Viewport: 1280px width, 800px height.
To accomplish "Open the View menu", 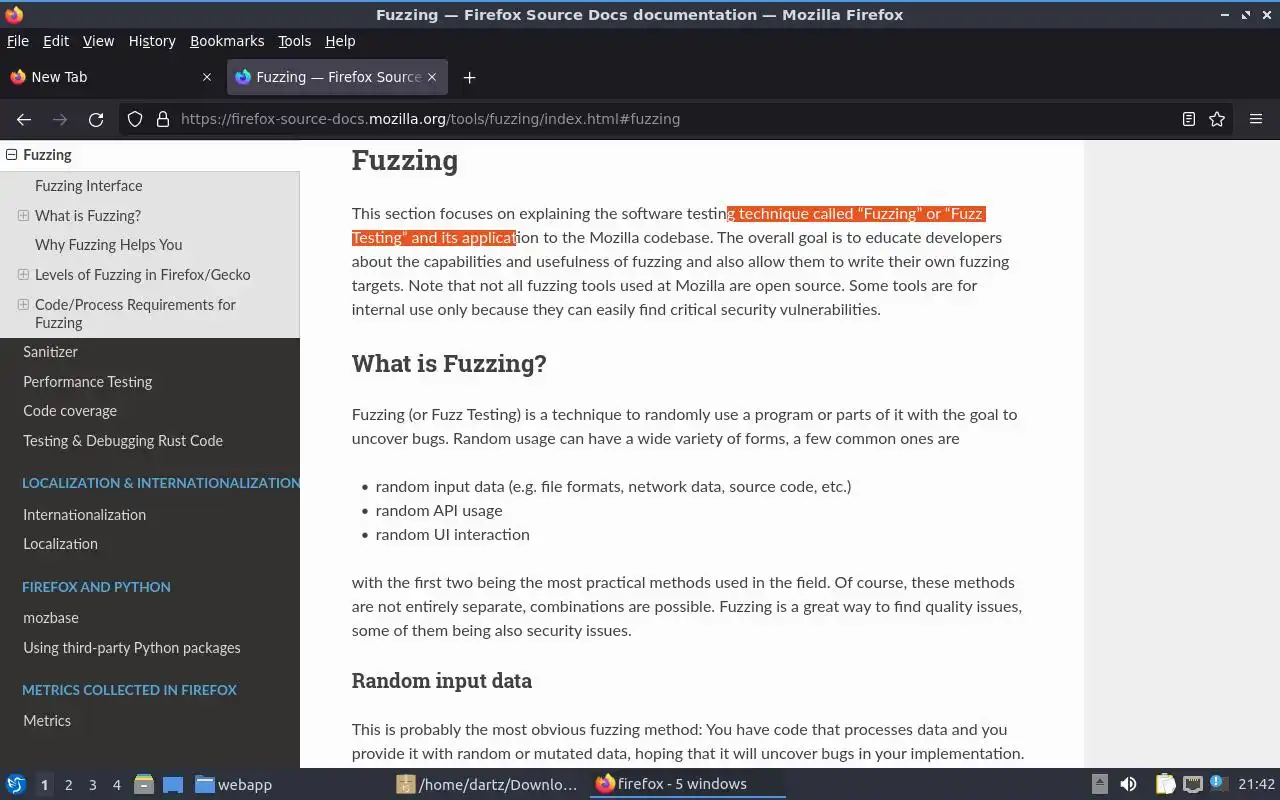I will (x=98, y=41).
